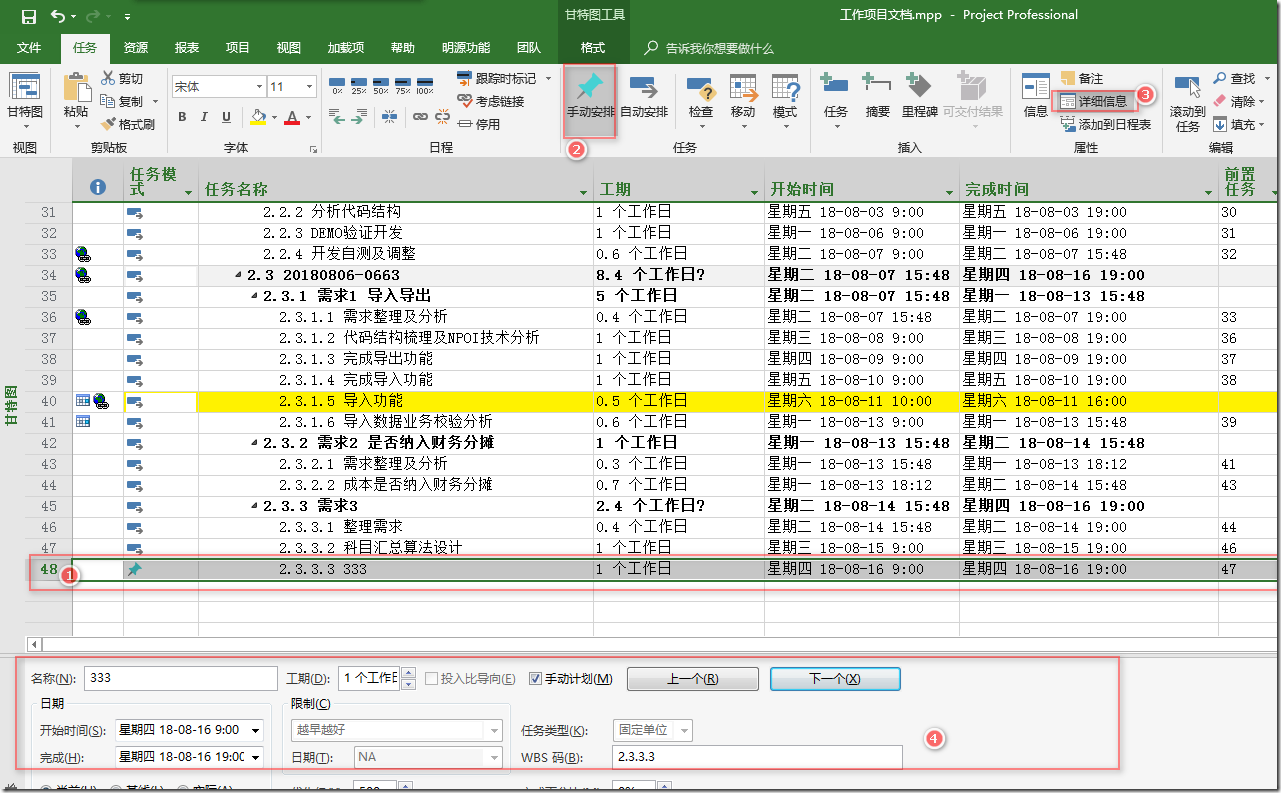Click the Undo arrow icon

(57, 17)
